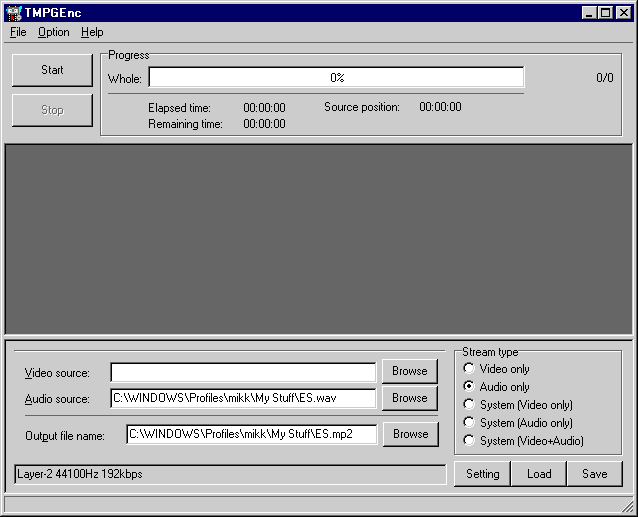Close the TMPGEnc window
Viewport: 638px width, 517px height.
pos(624,13)
